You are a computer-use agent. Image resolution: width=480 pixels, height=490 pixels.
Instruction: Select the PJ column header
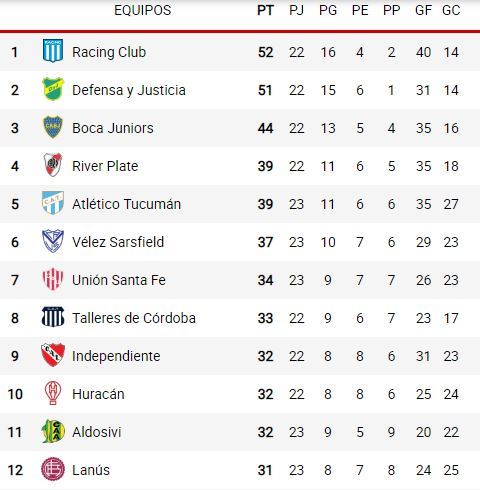pos(296,10)
